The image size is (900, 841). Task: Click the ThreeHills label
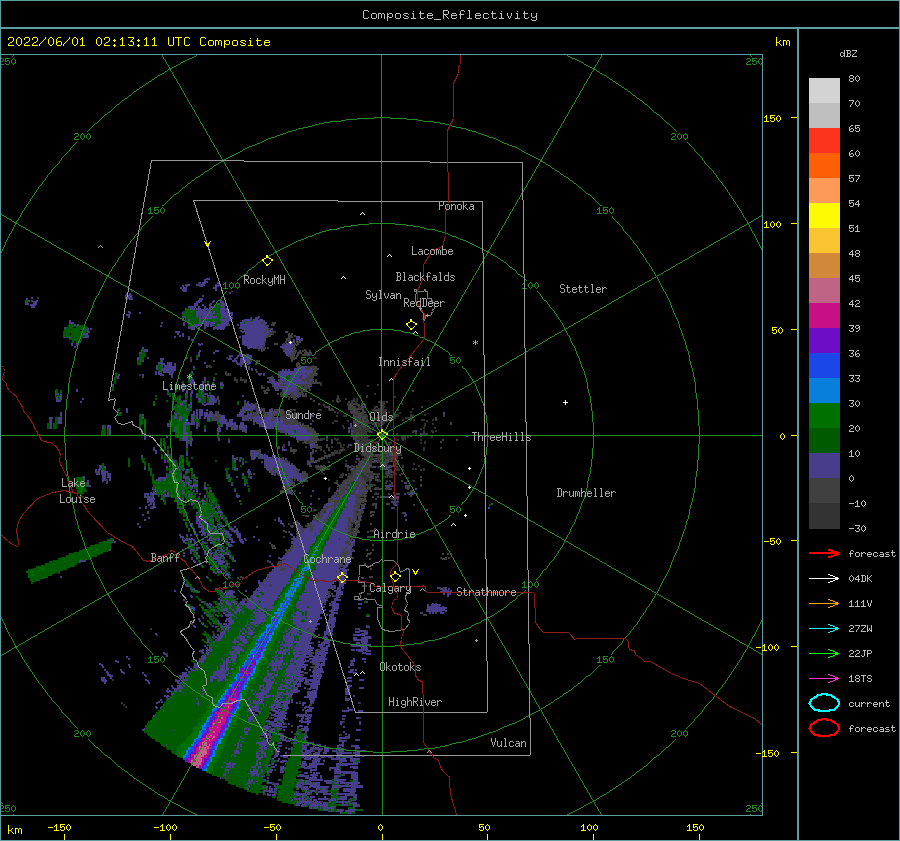tap(501, 437)
